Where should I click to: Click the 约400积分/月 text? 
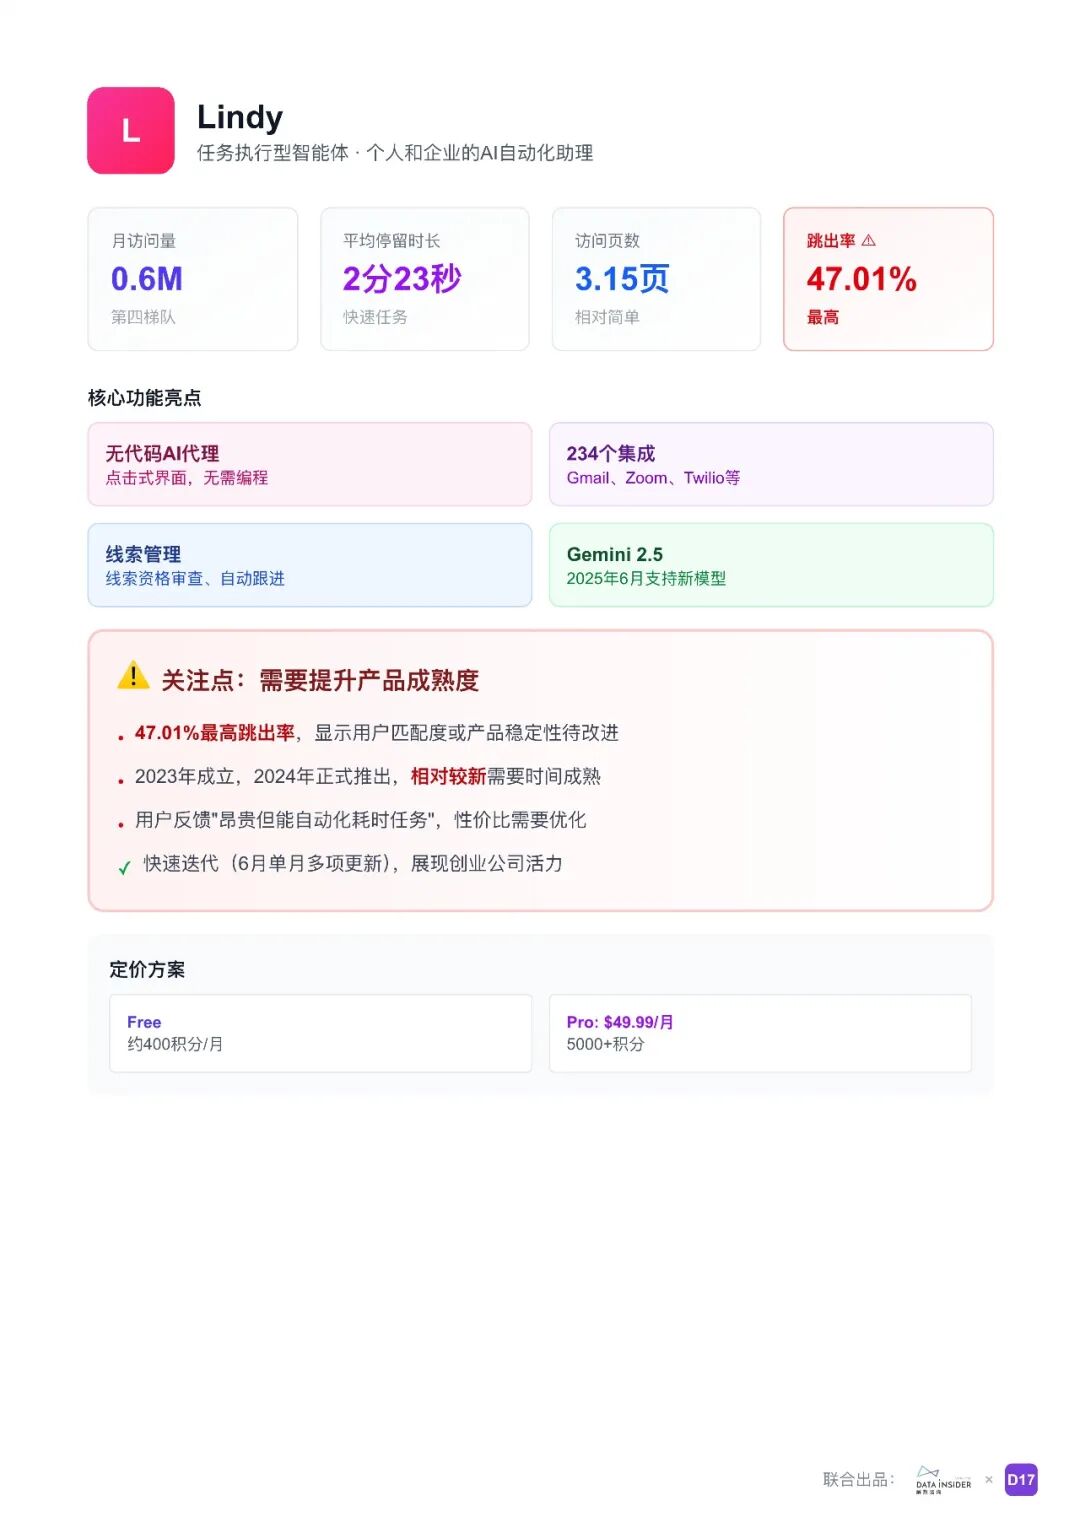(x=175, y=1044)
